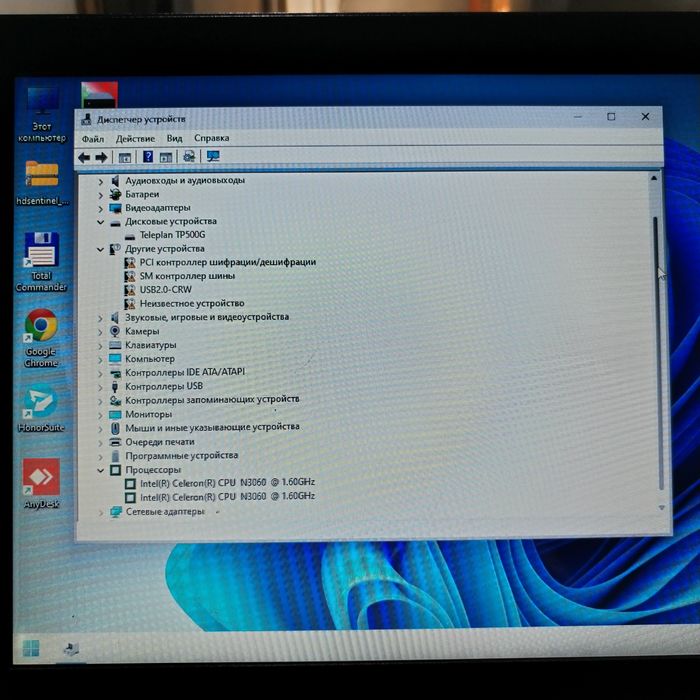Maximize the Диспетчер устройств window
This screenshot has width=700, height=700.
coord(611,117)
